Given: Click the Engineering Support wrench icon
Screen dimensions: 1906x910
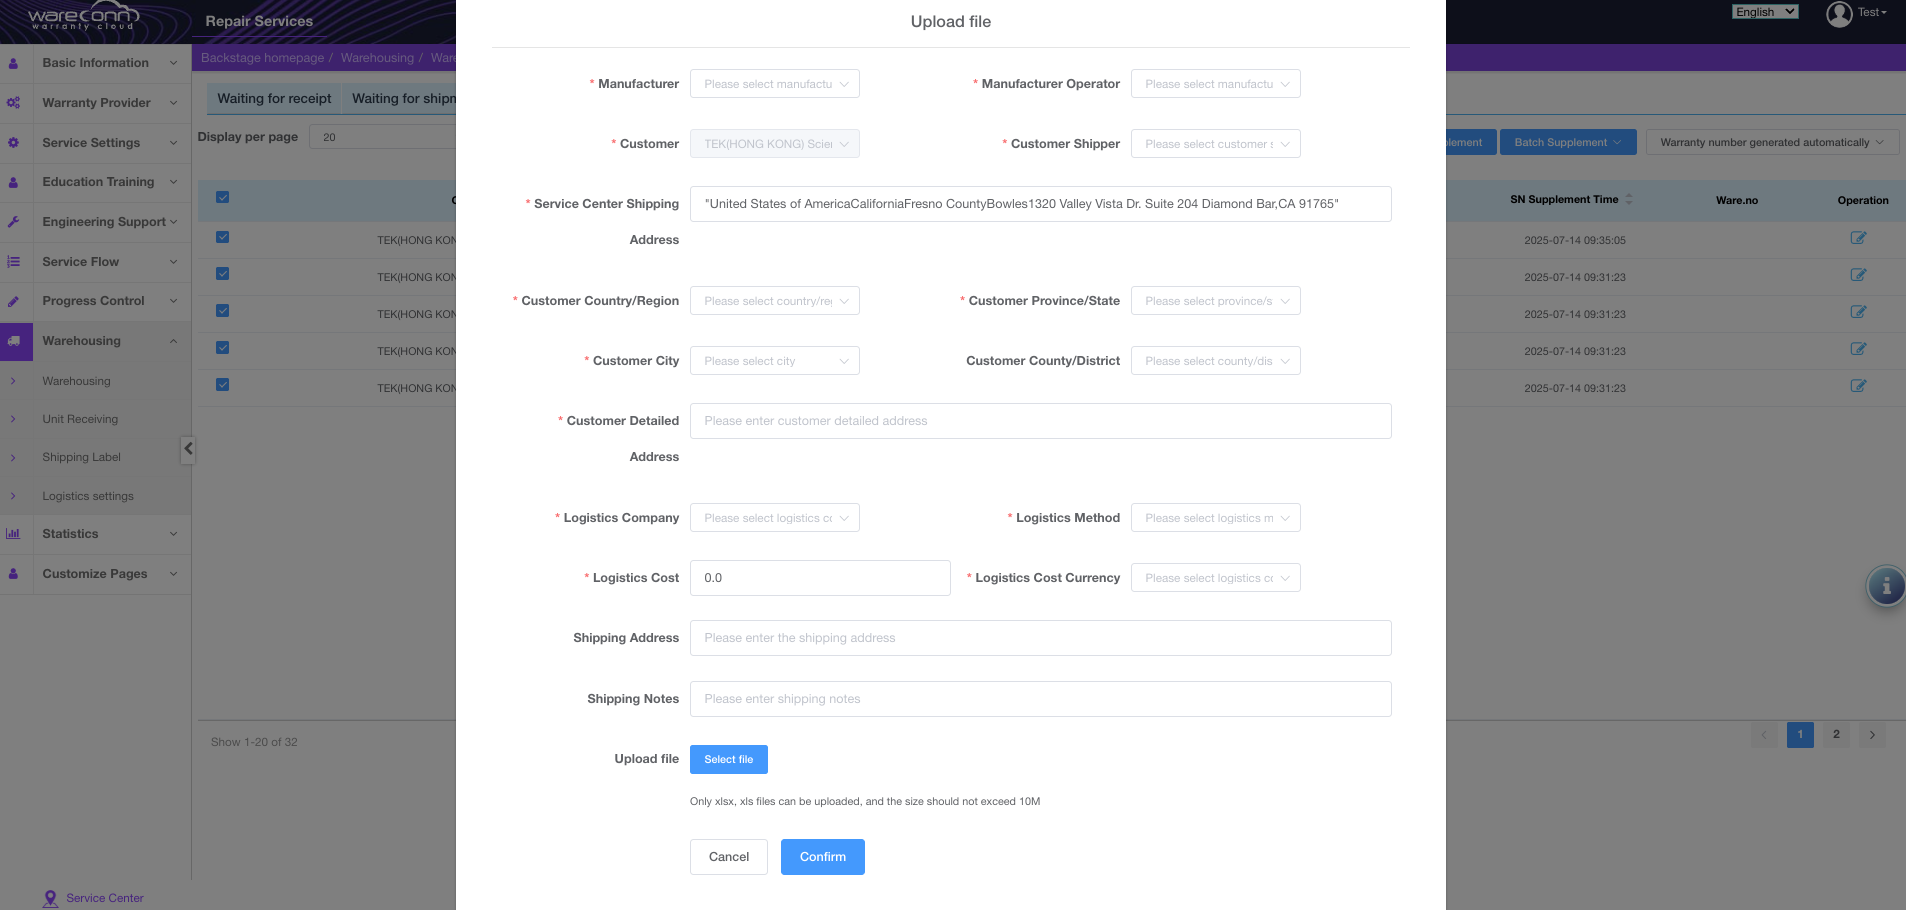Looking at the screenshot, I should tap(14, 222).
